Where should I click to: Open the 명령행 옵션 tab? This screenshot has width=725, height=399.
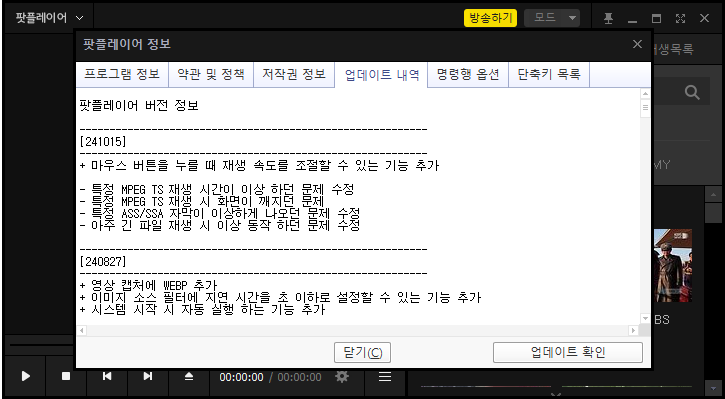[x=468, y=74]
